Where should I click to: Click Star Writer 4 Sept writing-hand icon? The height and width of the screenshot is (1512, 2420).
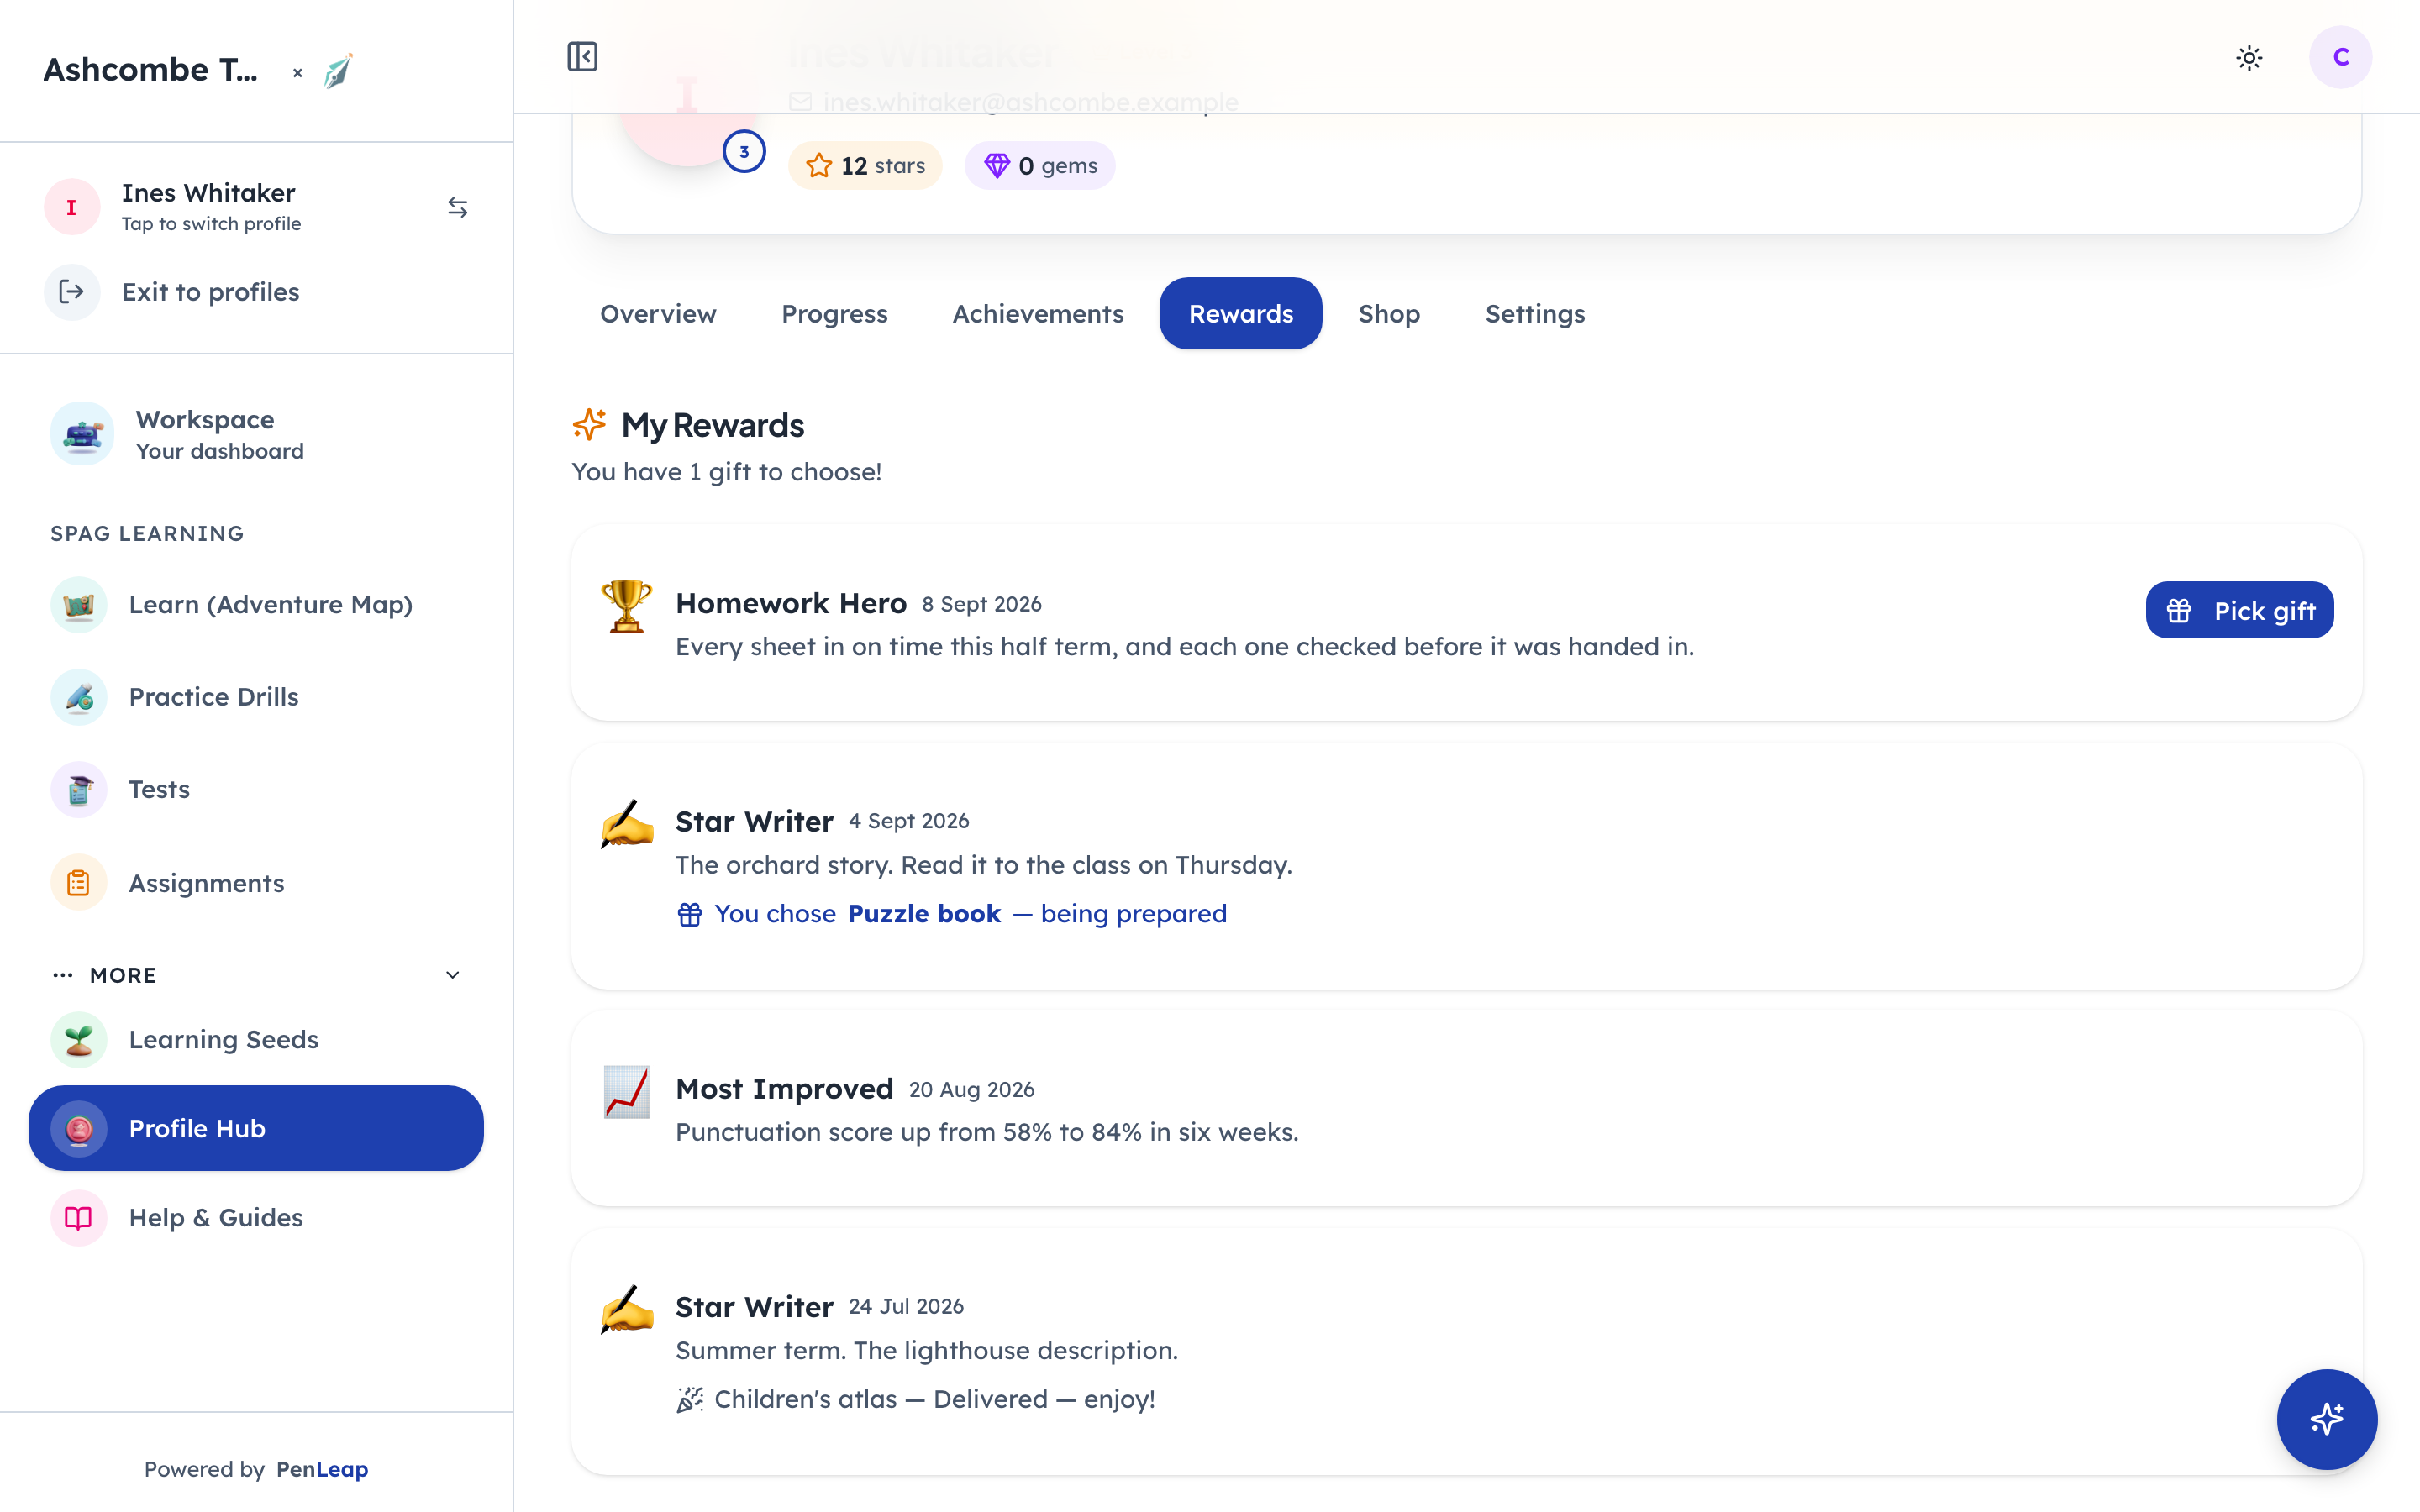(x=627, y=824)
